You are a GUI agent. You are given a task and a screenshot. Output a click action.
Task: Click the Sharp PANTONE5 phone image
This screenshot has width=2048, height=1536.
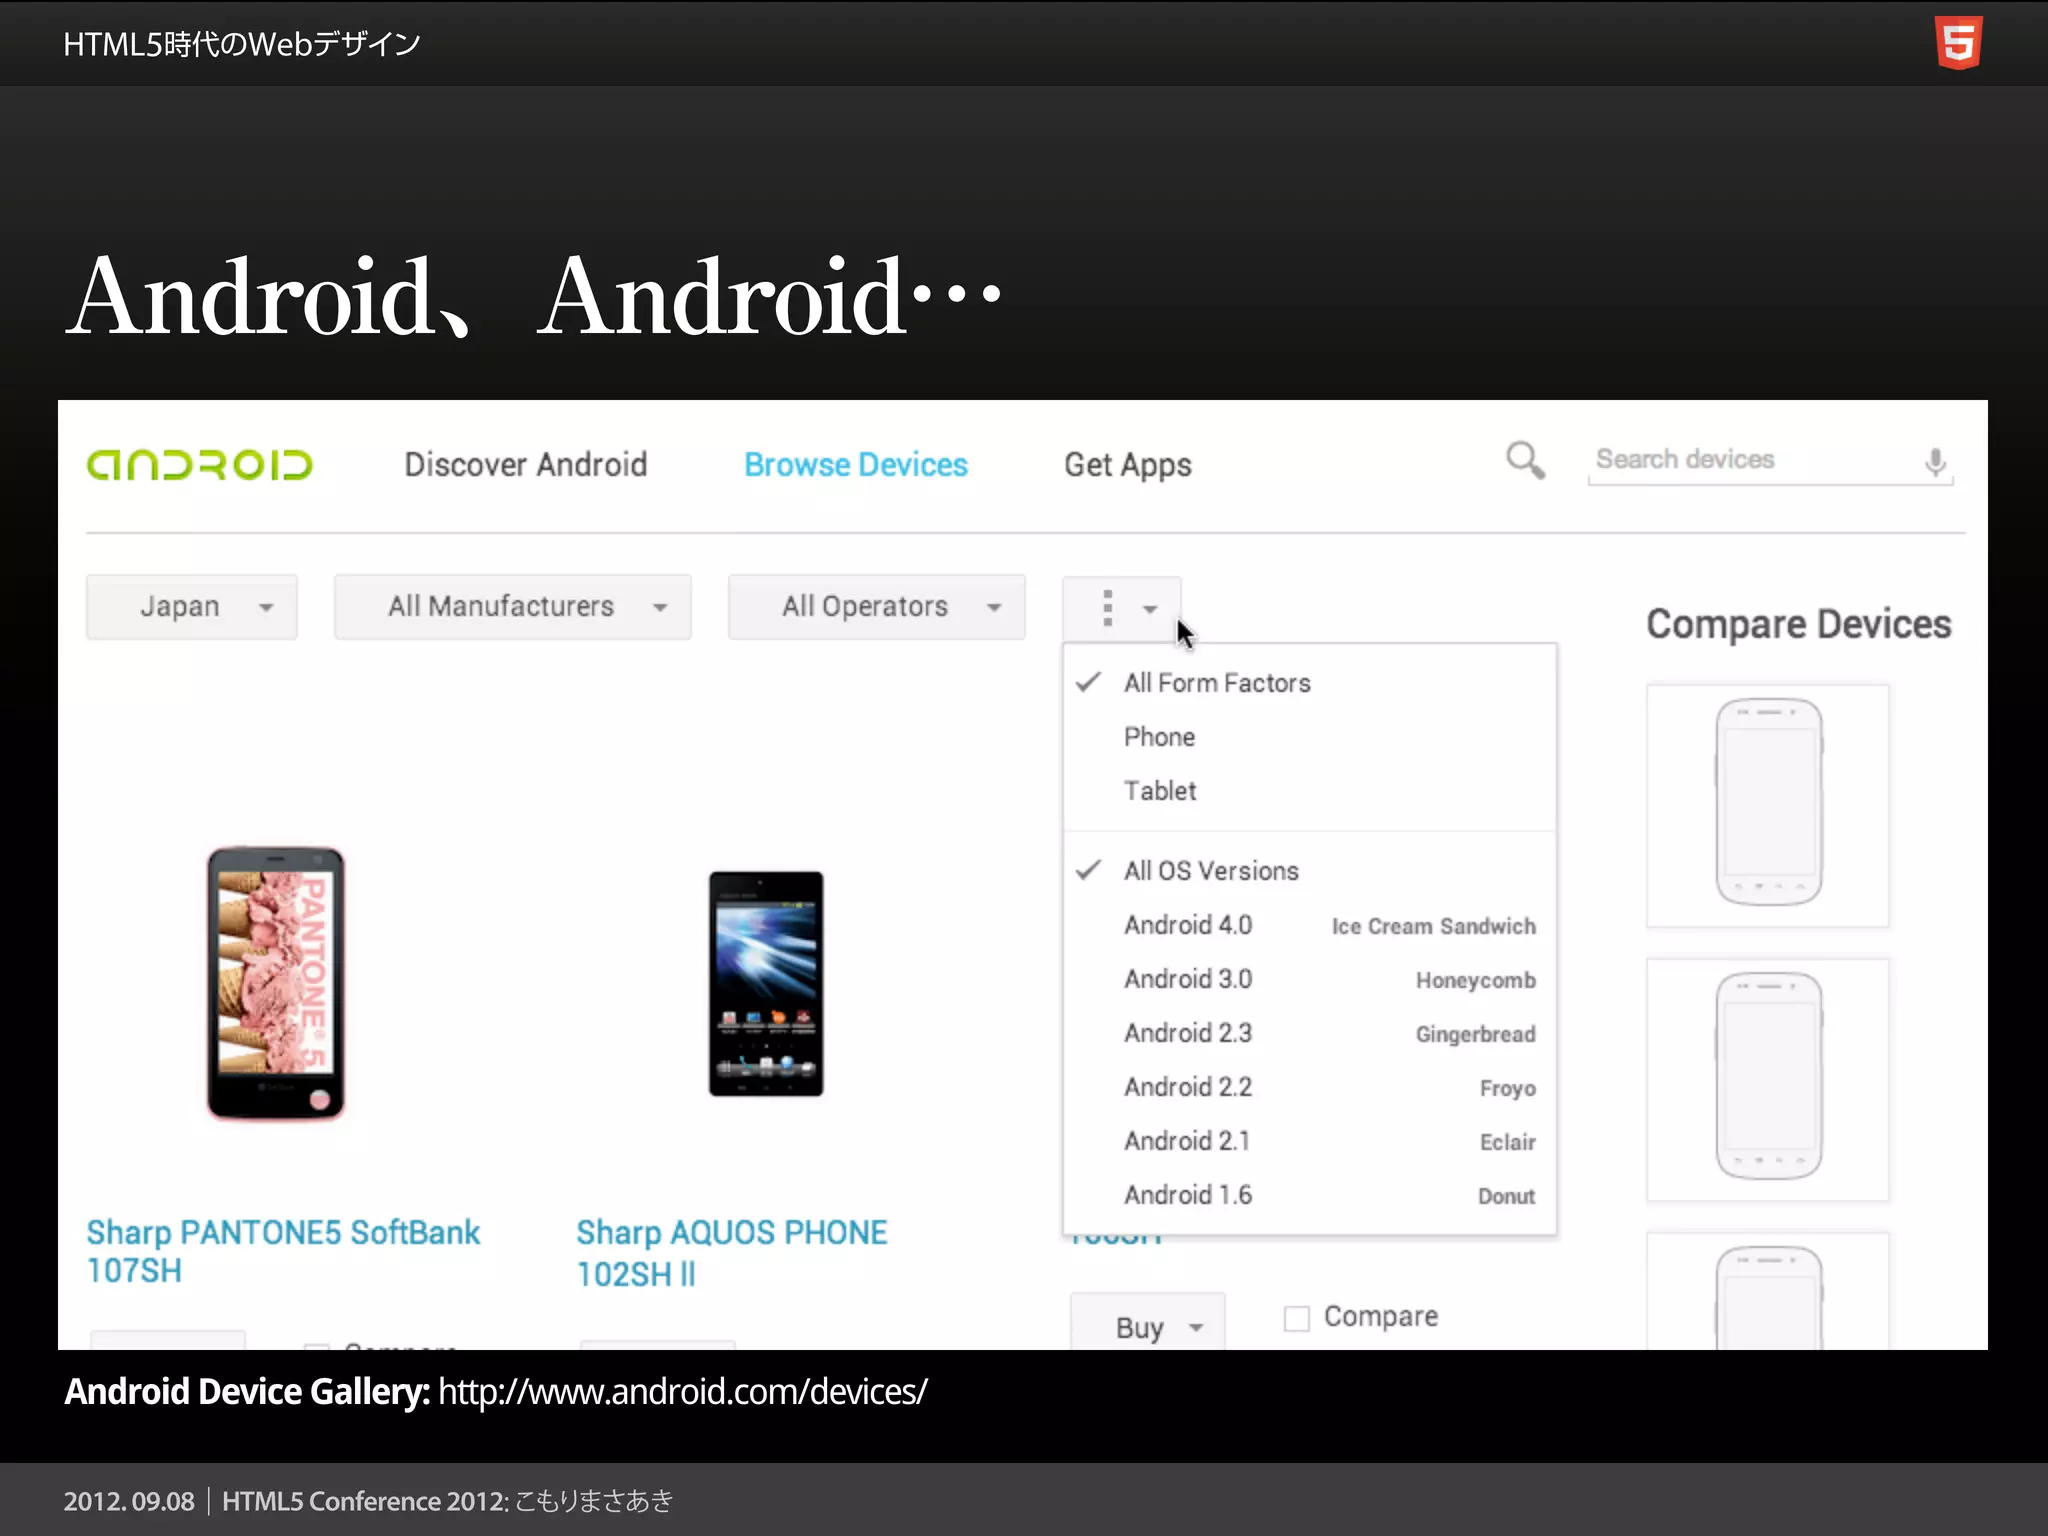(276, 983)
